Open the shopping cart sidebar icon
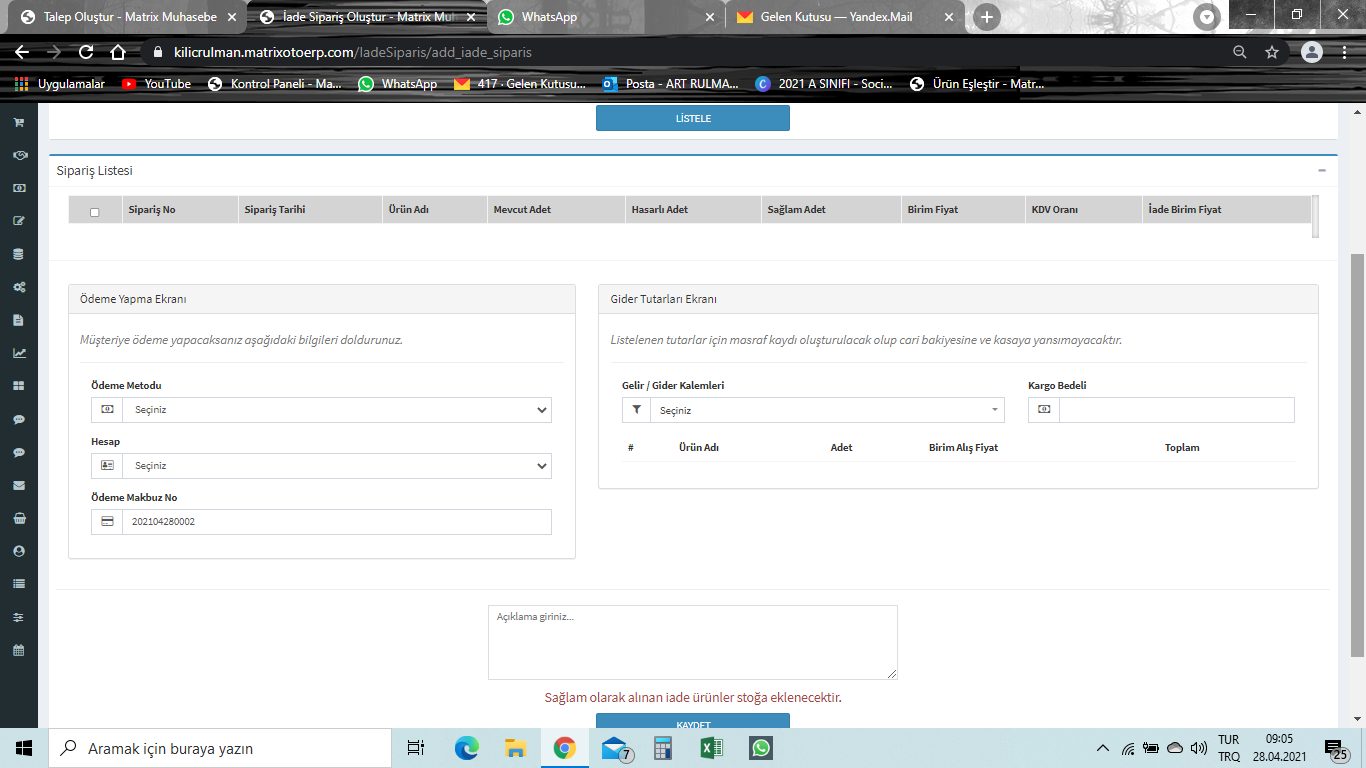1366x768 pixels. [18, 122]
